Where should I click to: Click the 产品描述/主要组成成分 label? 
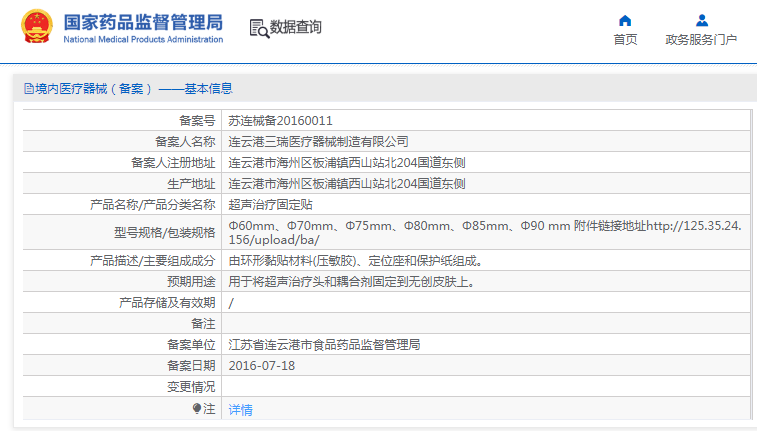click(153, 261)
